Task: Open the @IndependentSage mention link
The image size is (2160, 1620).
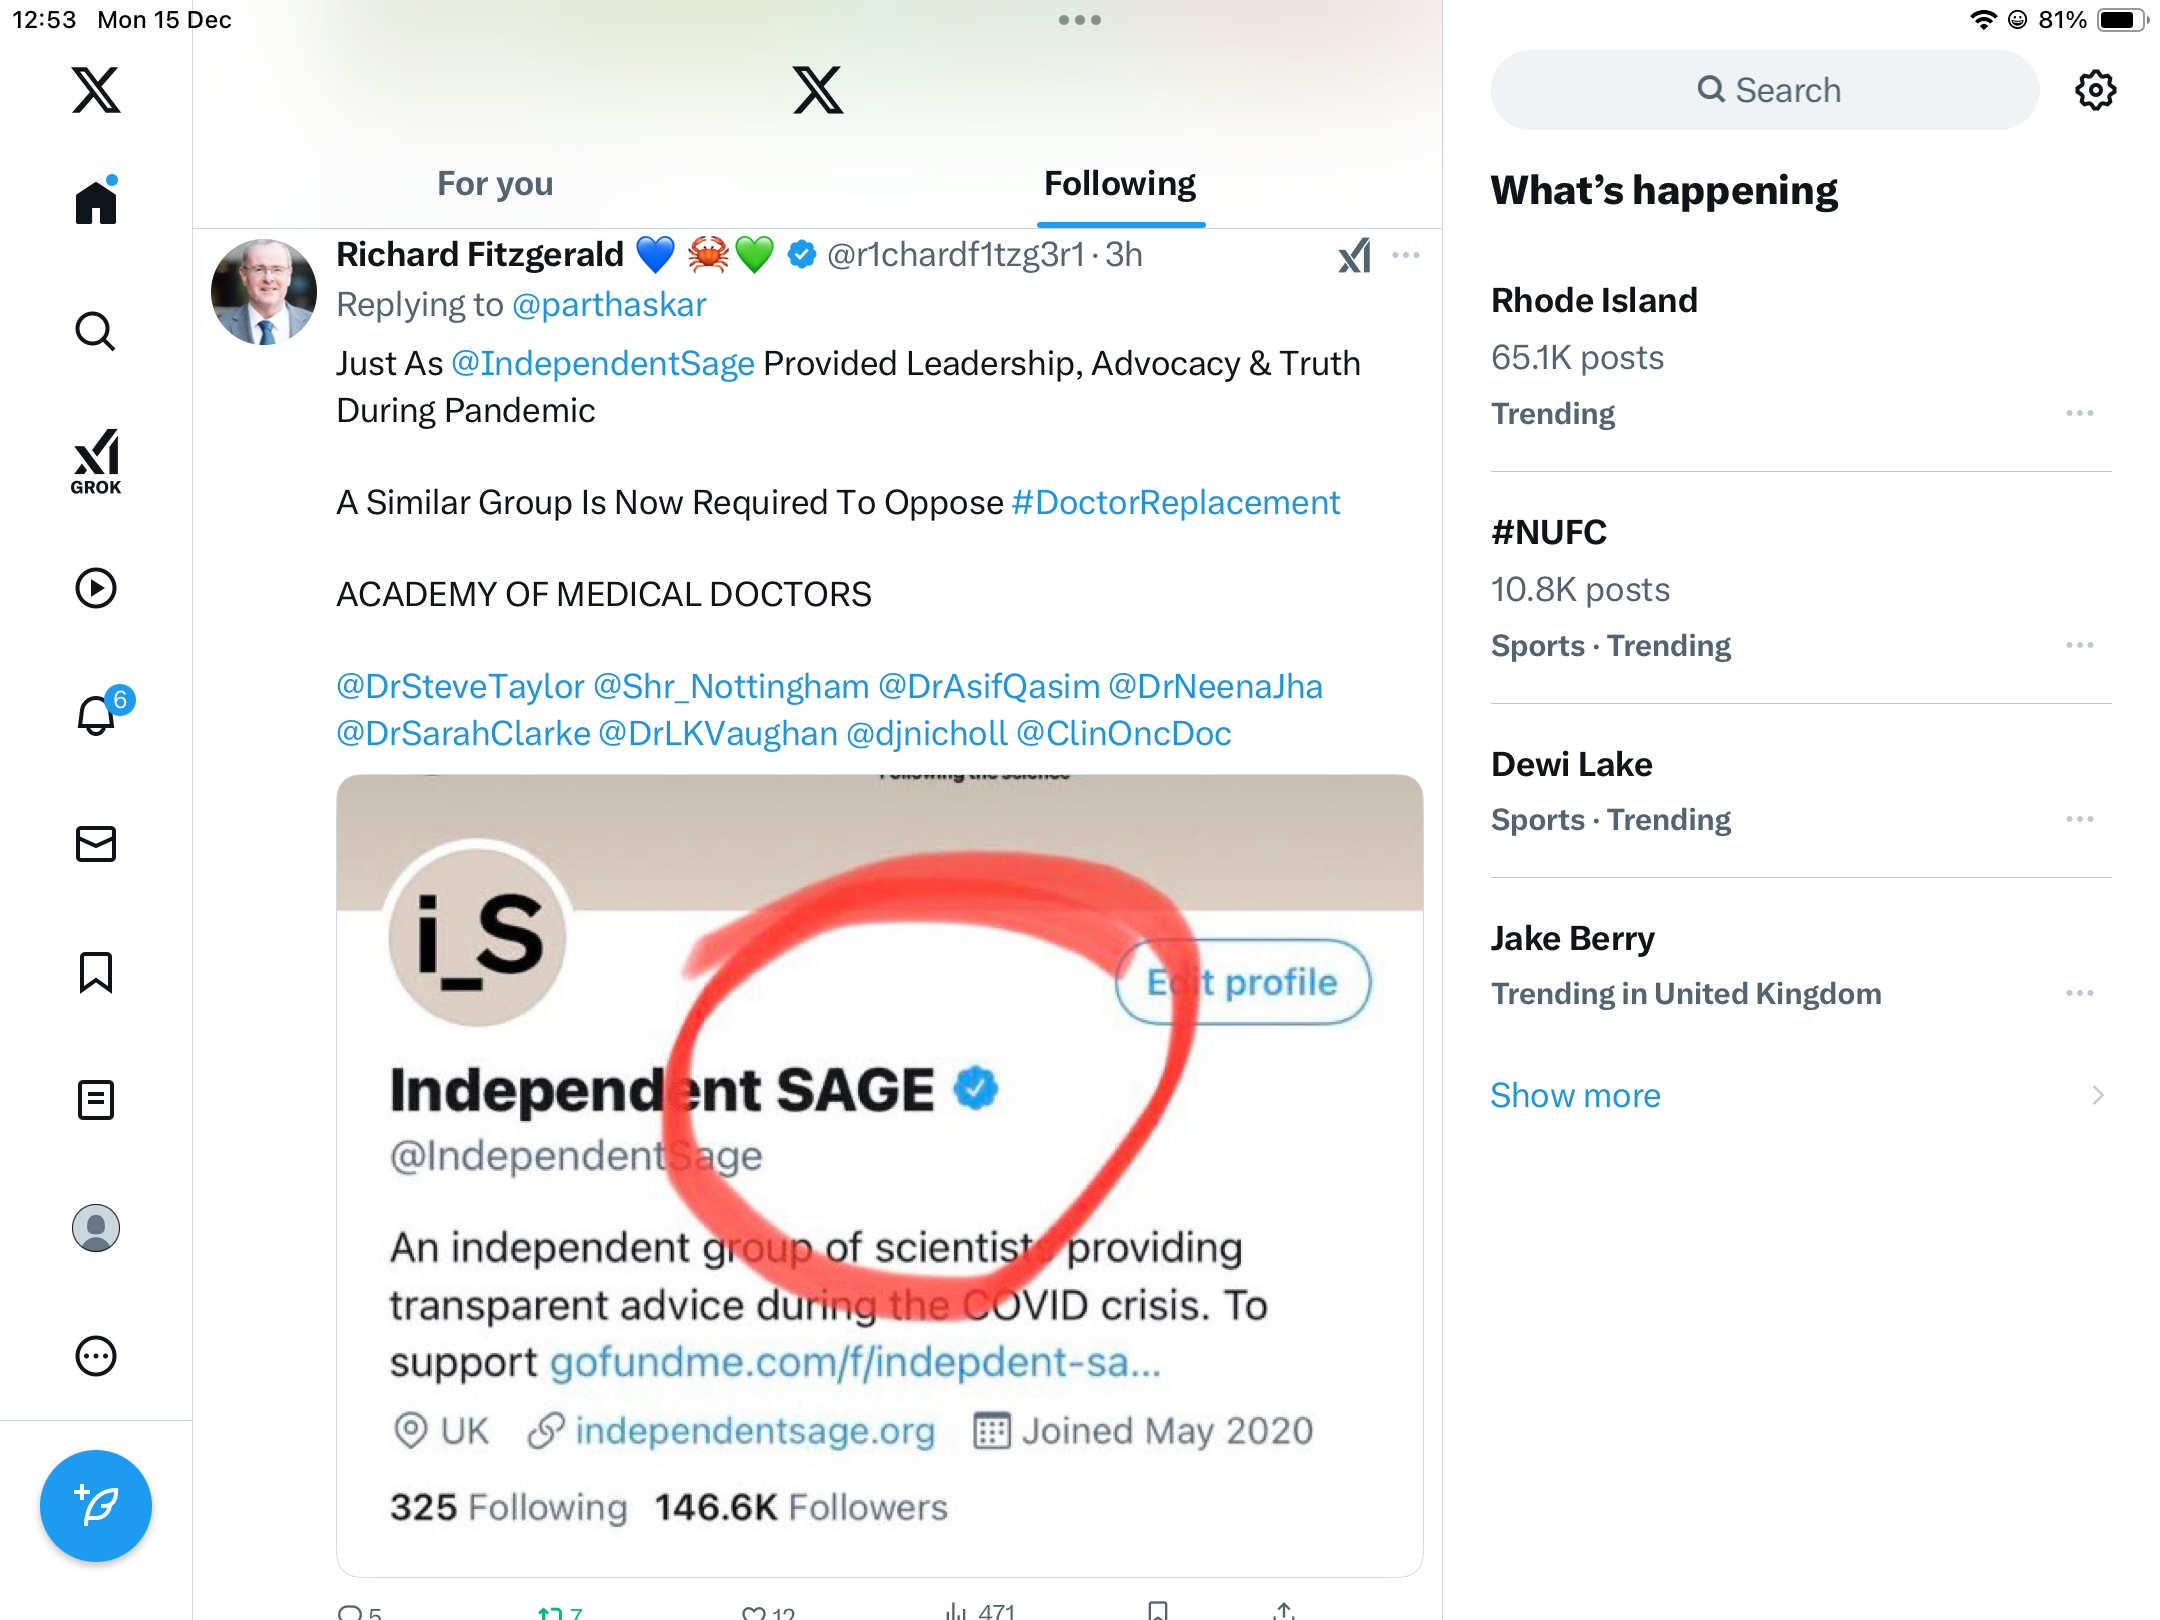Action: click(602, 363)
